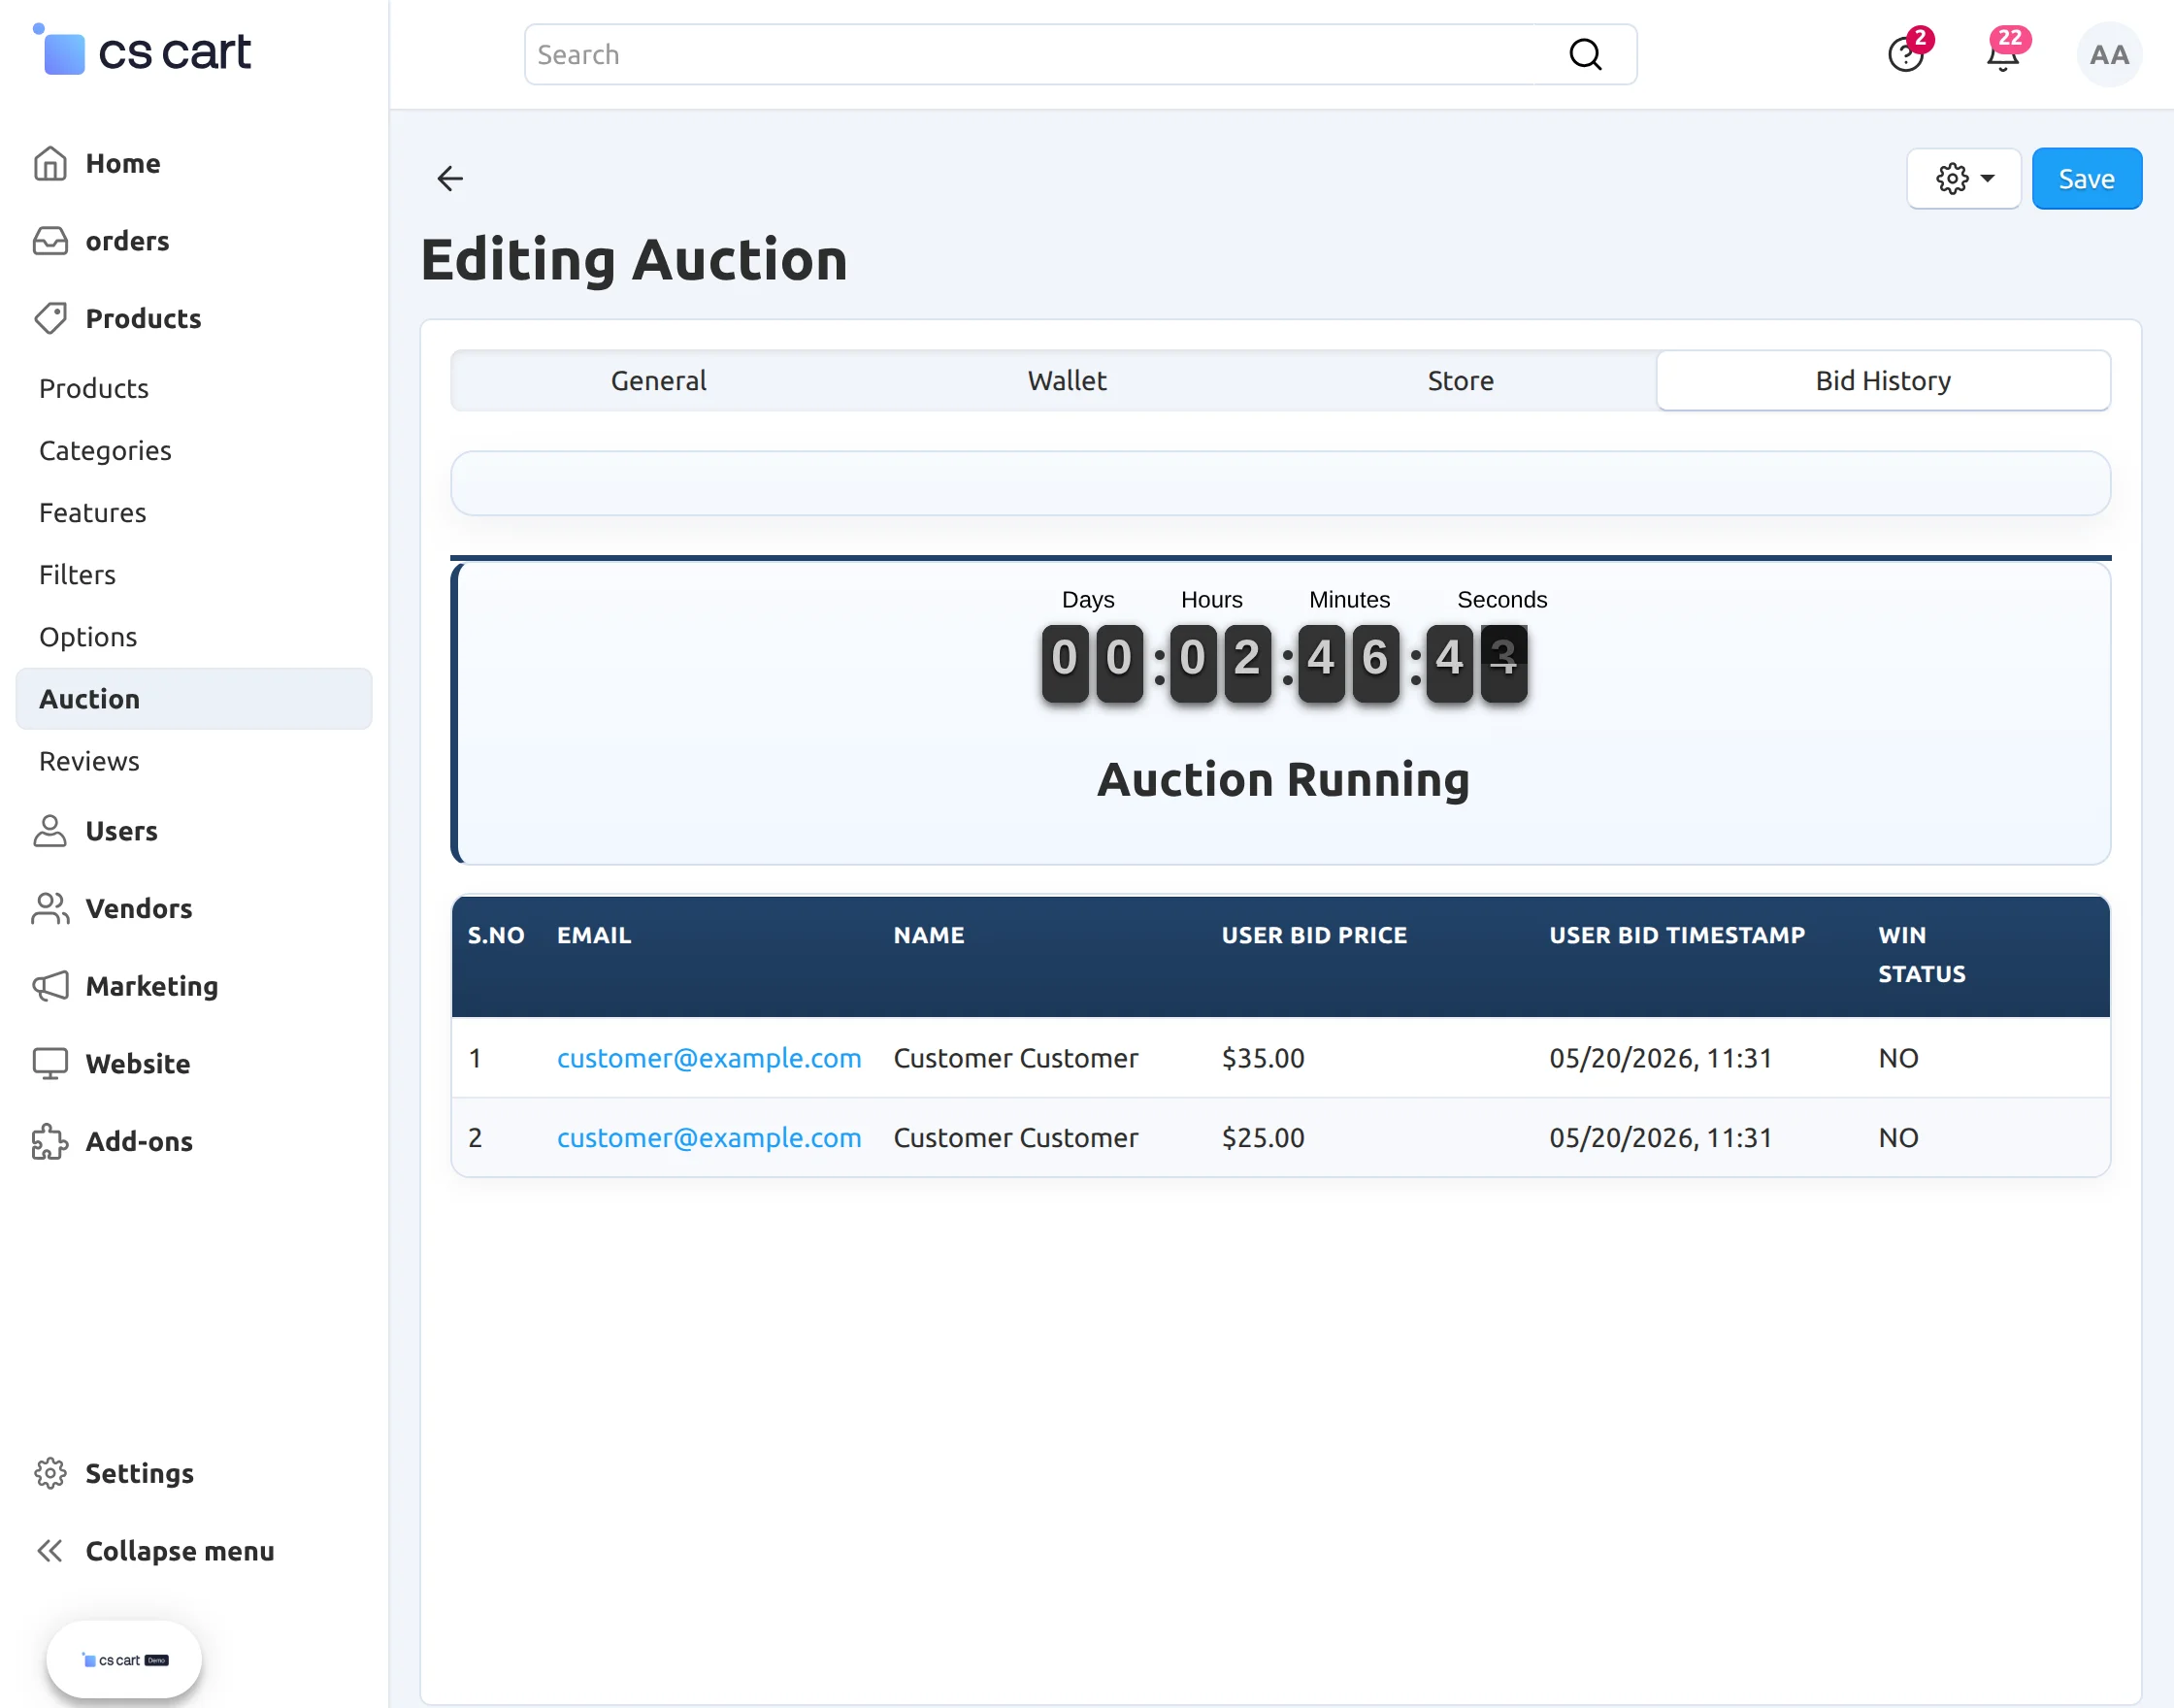2174x1708 pixels.
Task: Click the USER BID TIMESTAMP column header
Action: [x=1677, y=935]
